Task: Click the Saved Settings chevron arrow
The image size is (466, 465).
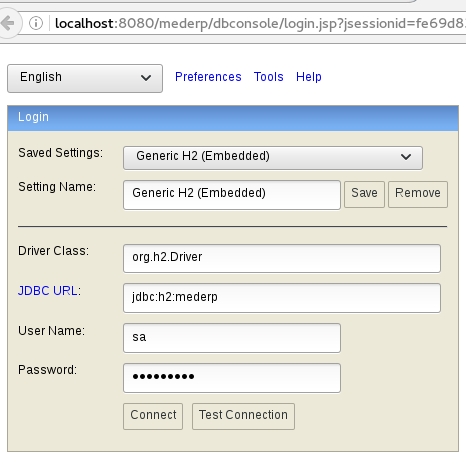Action: 406,157
